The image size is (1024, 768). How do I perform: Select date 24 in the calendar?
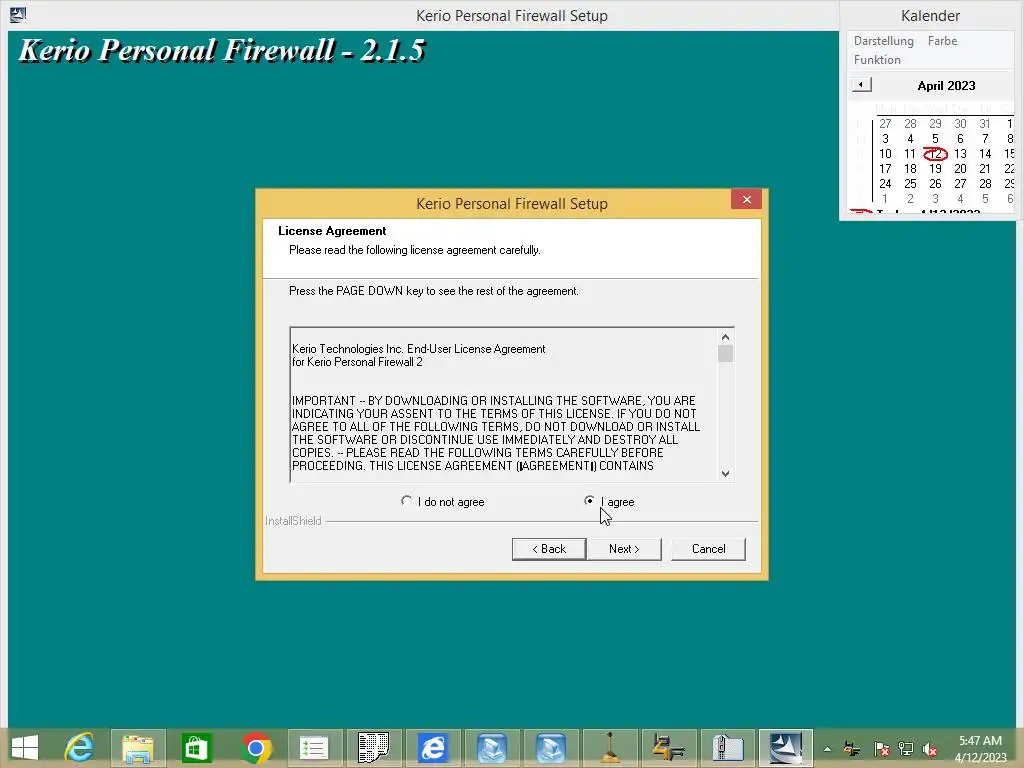(x=885, y=184)
